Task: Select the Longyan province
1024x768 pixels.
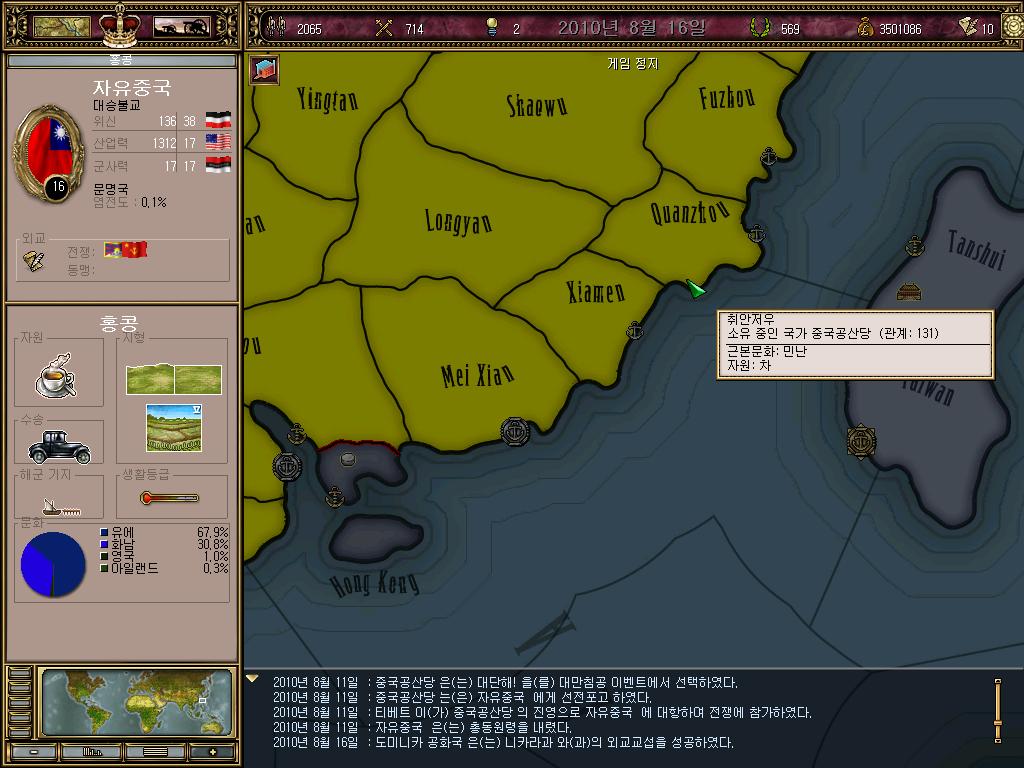Action: (x=458, y=222)
